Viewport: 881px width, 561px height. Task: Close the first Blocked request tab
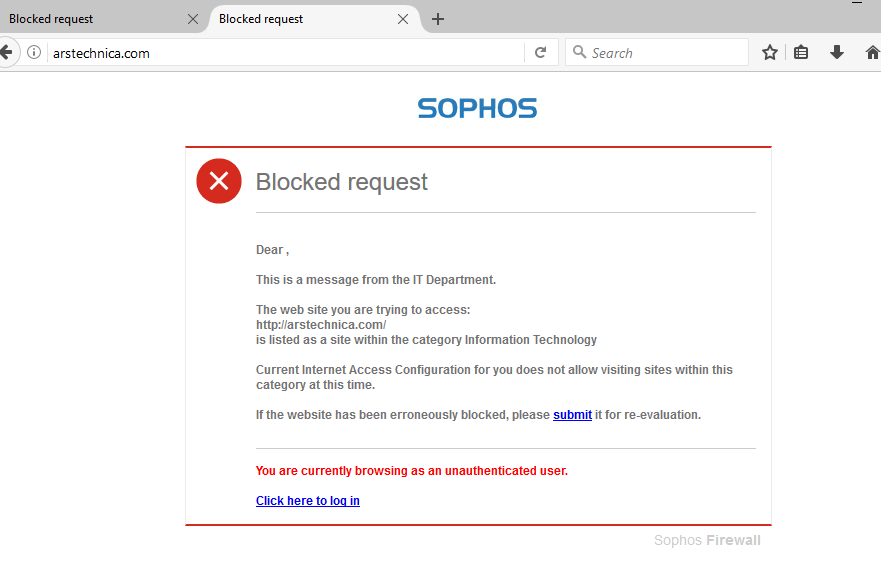(193, 19)
